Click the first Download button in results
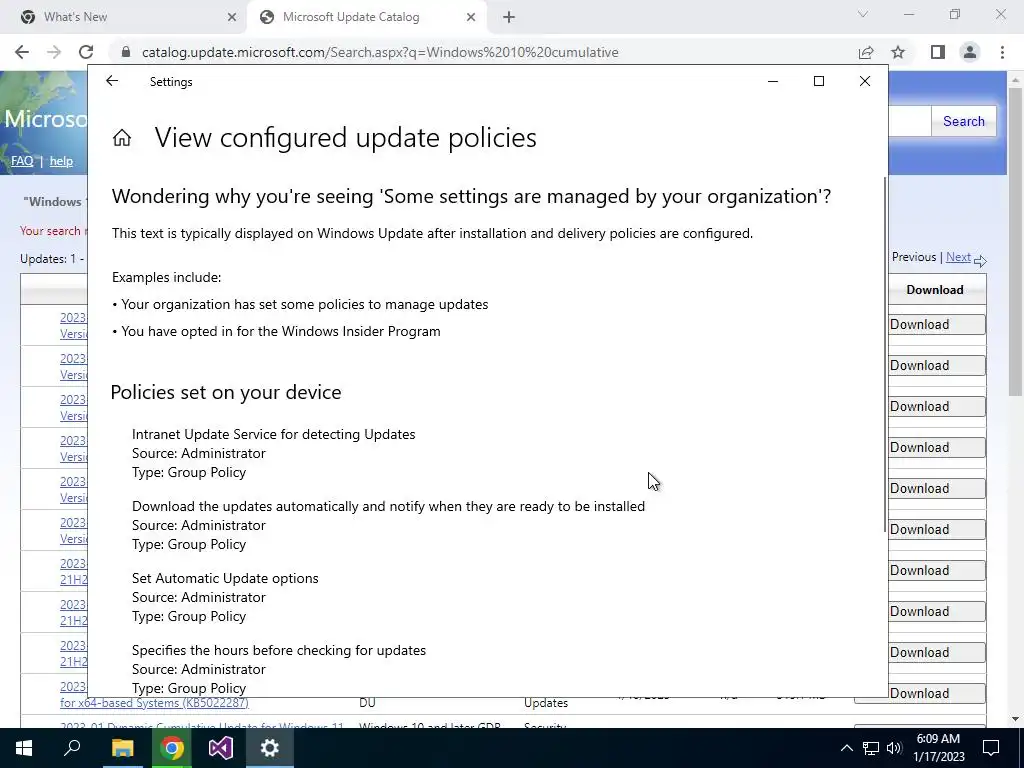1024x768 pixels. tap(936, 325)
